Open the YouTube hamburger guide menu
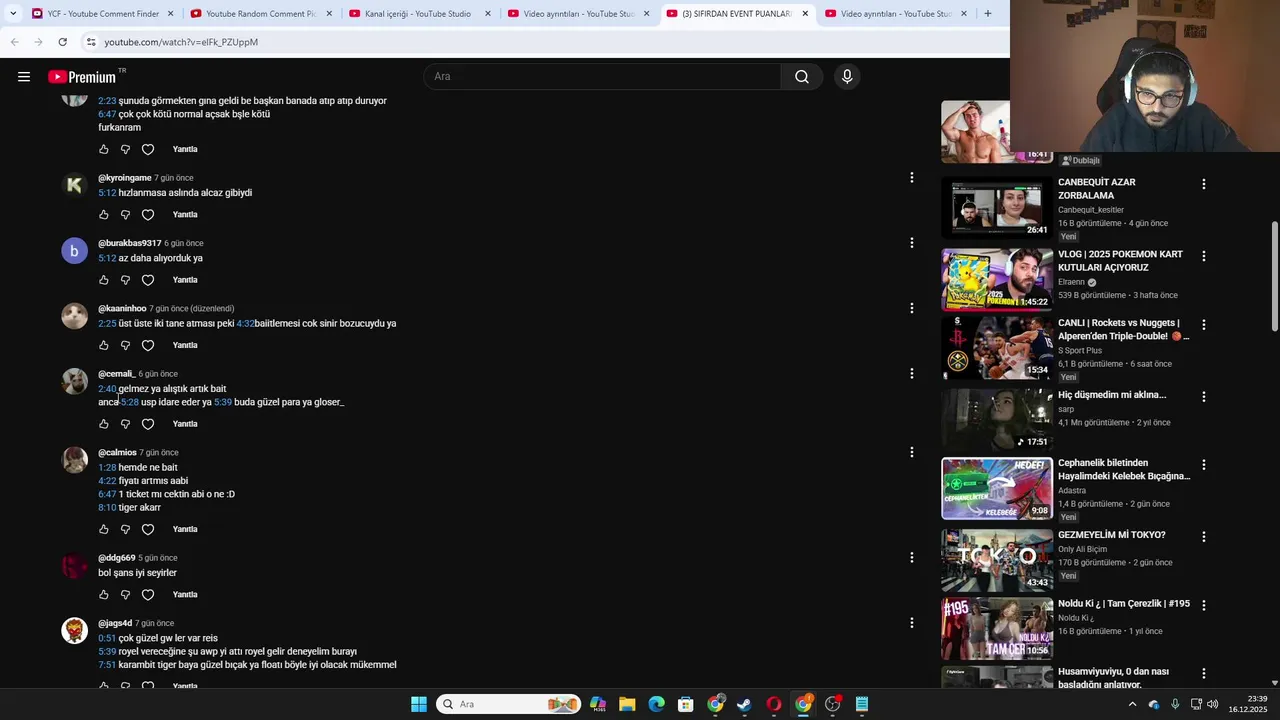Image resolution: width=1280 pixels, height=720 pixels. point(24,77)
